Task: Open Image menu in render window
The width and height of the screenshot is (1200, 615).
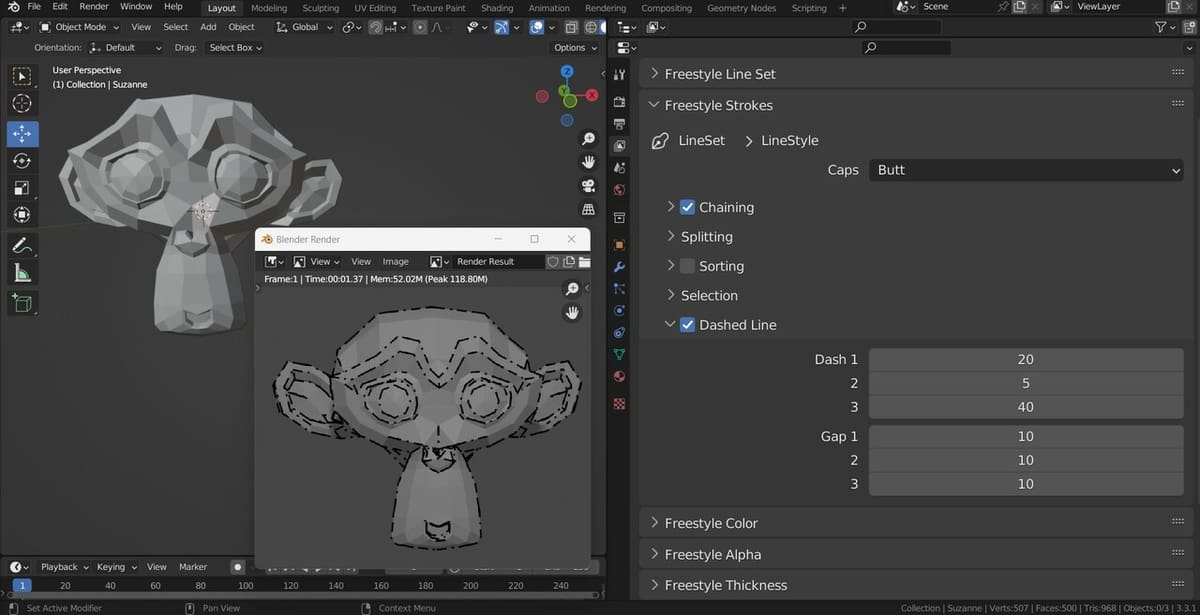Action: coord(395,262)
